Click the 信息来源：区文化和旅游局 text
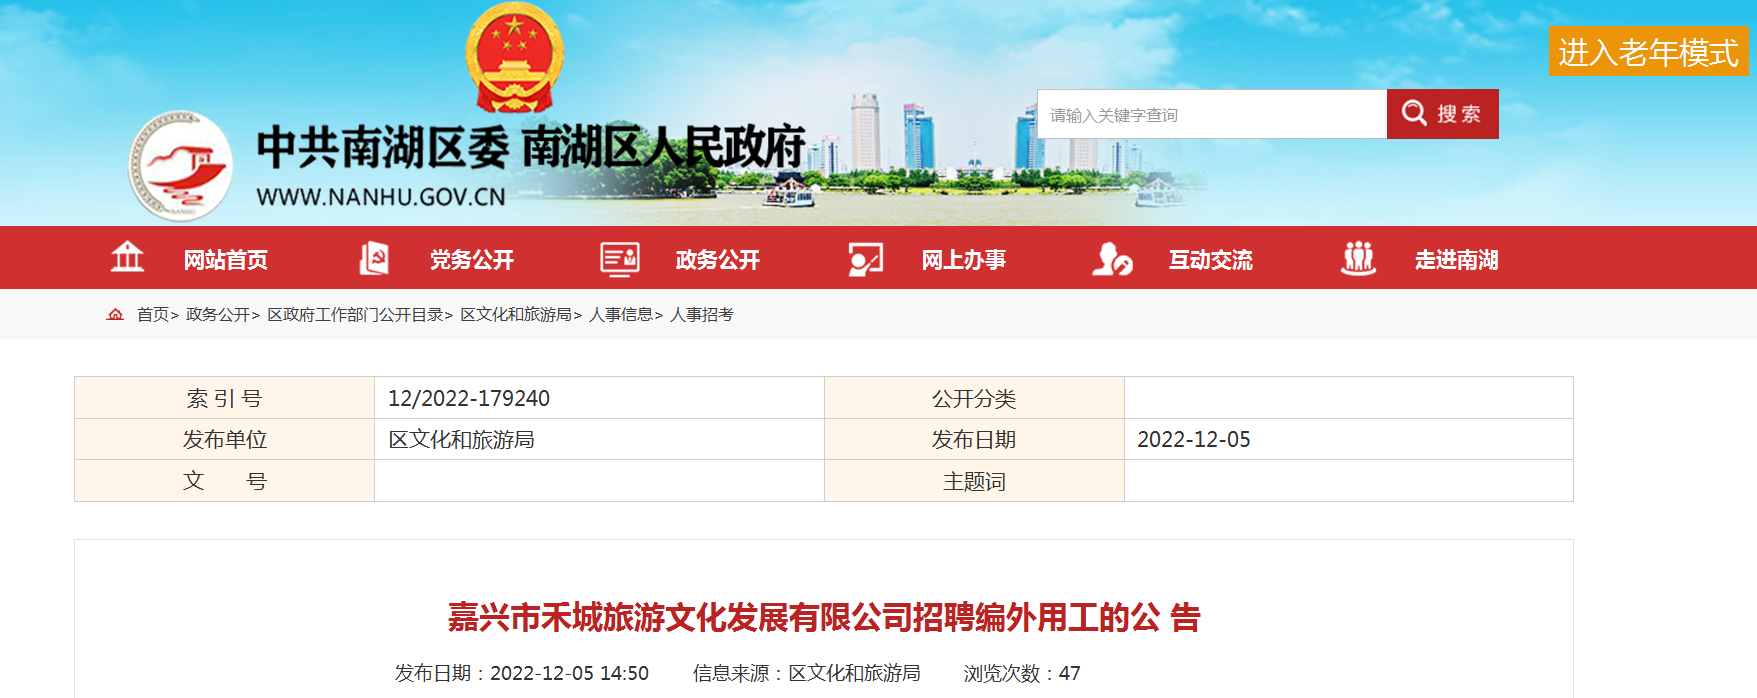This screenshot has height=698, width=1757. tap(806, 673)
